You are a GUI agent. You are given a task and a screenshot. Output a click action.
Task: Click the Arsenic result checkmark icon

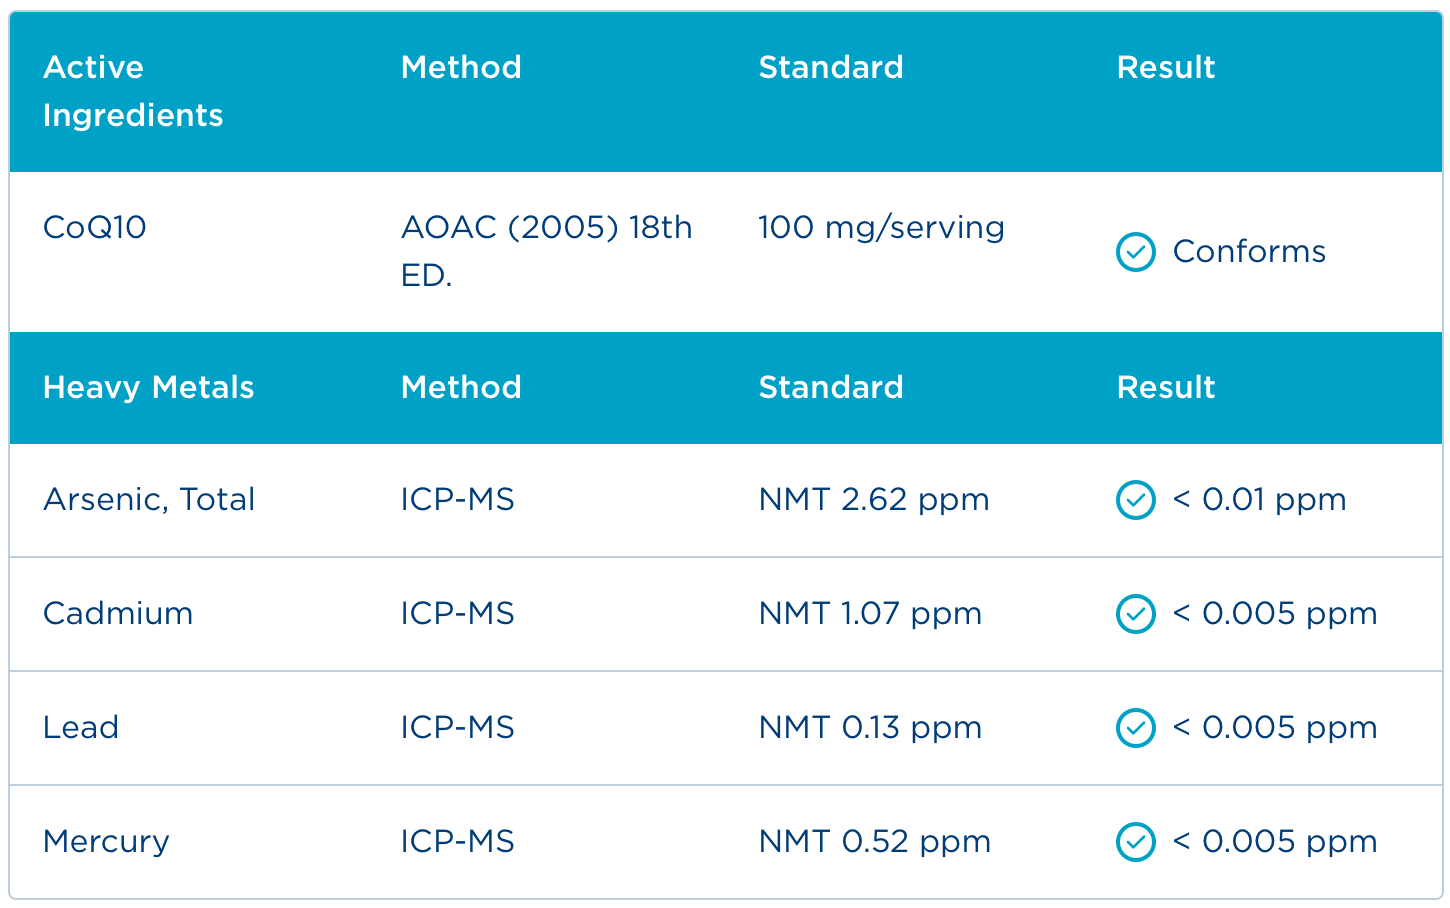[1135, 500]
